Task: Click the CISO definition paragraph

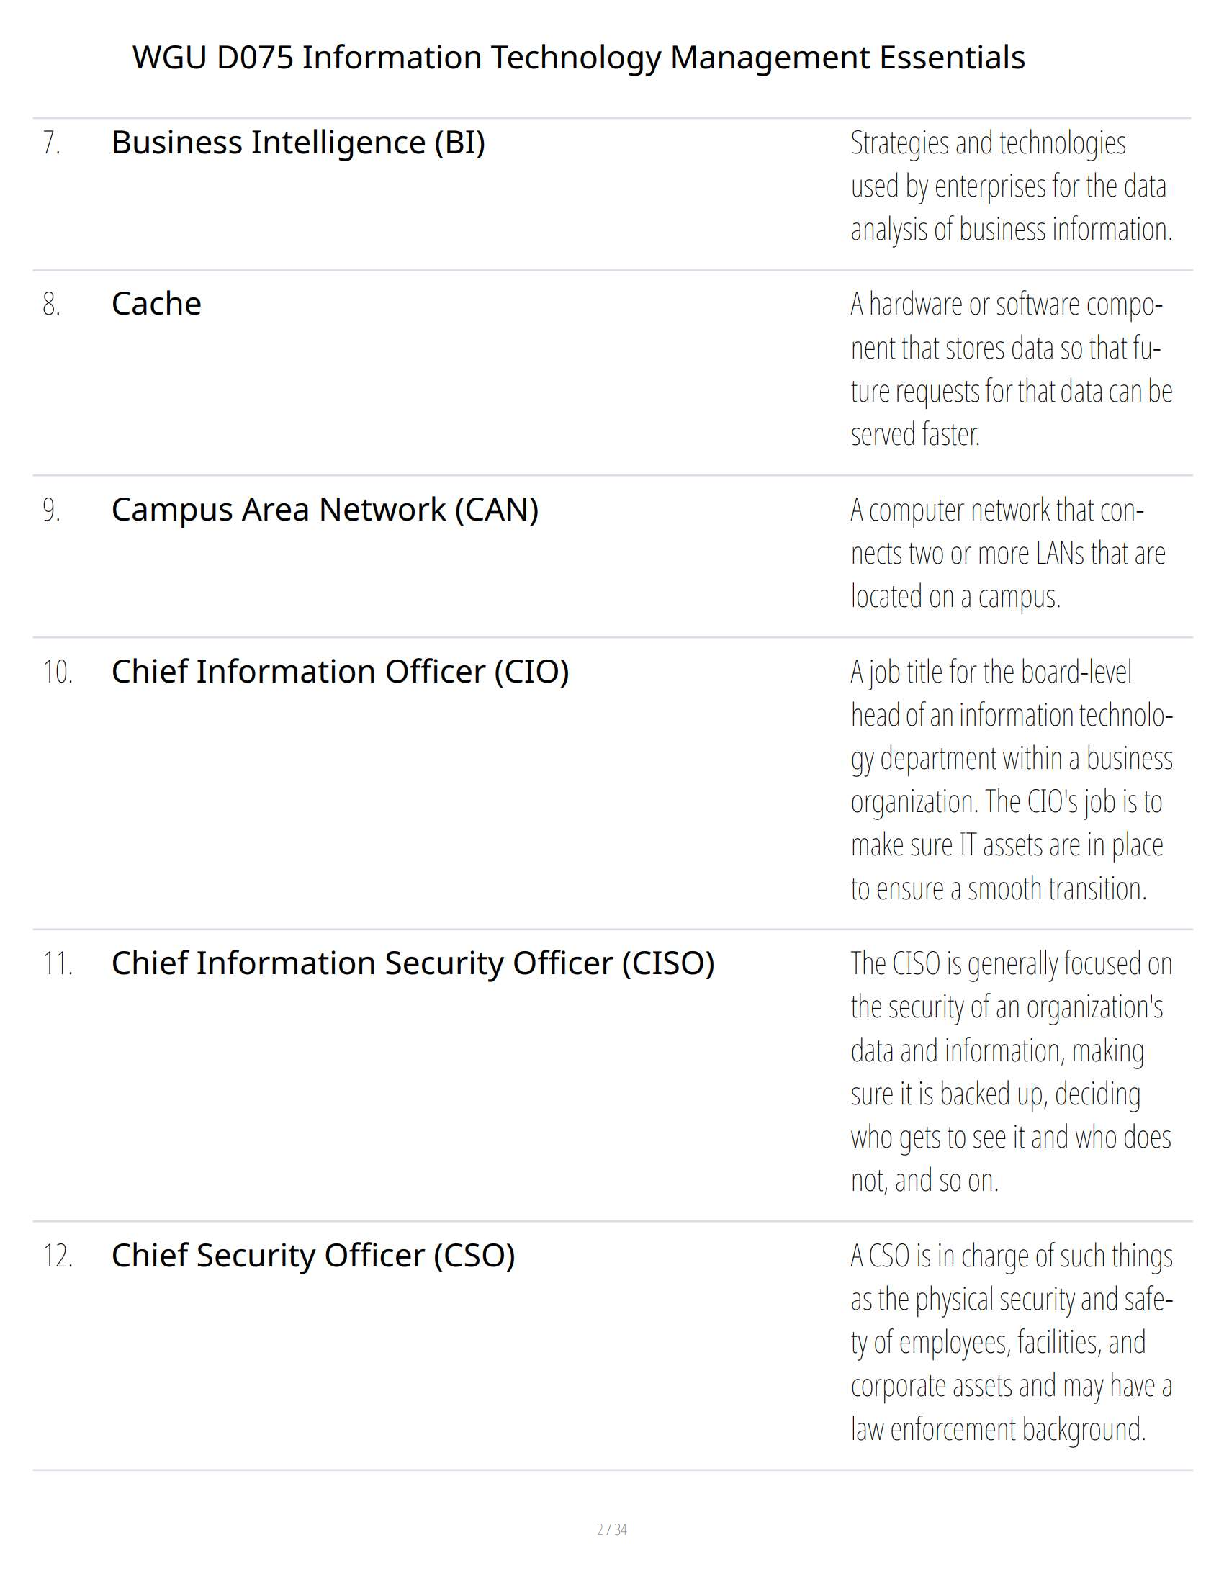Action: click(x=1011, y=1072)
